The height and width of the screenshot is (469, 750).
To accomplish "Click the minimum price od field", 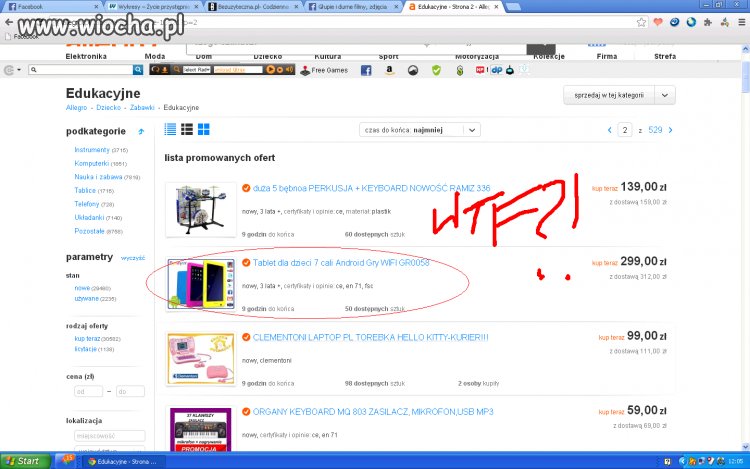I will [x=88, y=392].
